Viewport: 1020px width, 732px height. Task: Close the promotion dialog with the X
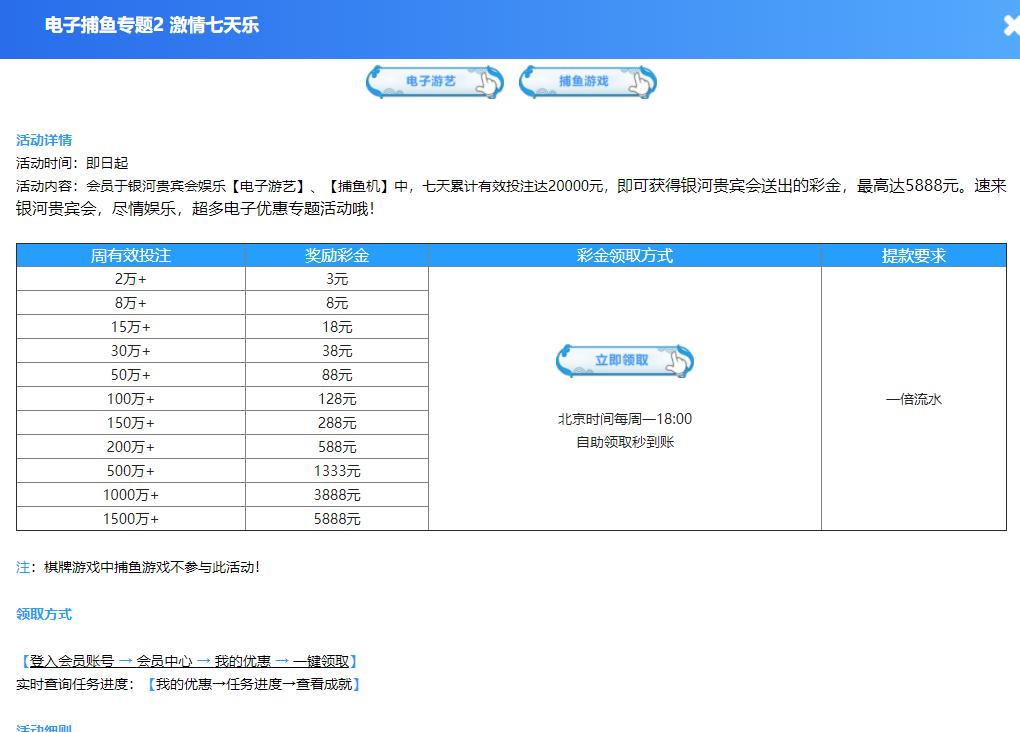click(x=1011, y=25)
